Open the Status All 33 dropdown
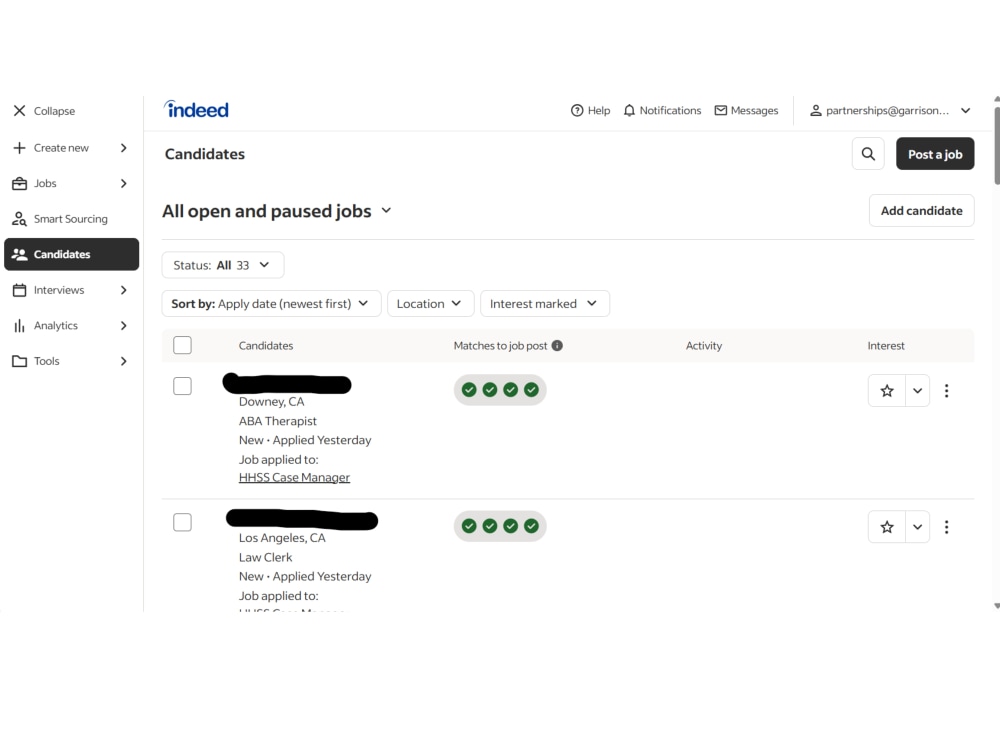Image resolution: width=1000 pixels, height=750 pixels. (x=223, y=265)
